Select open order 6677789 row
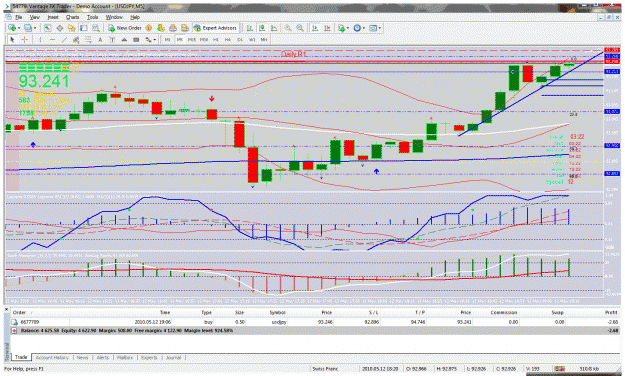 [x=314, y=322]
